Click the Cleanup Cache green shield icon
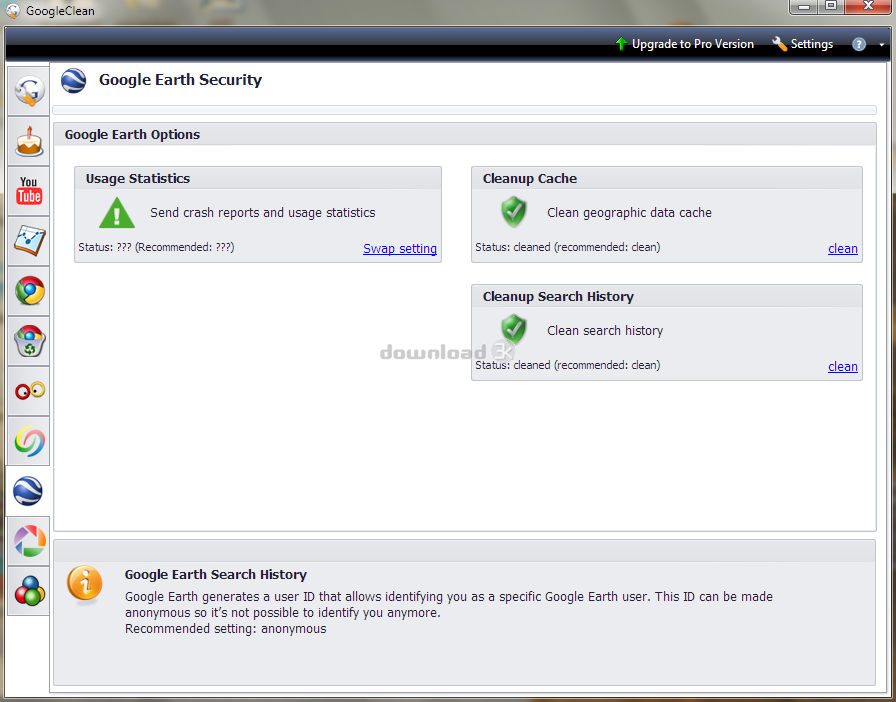Viewport: 896px width, 702px height. click(514, 212)
